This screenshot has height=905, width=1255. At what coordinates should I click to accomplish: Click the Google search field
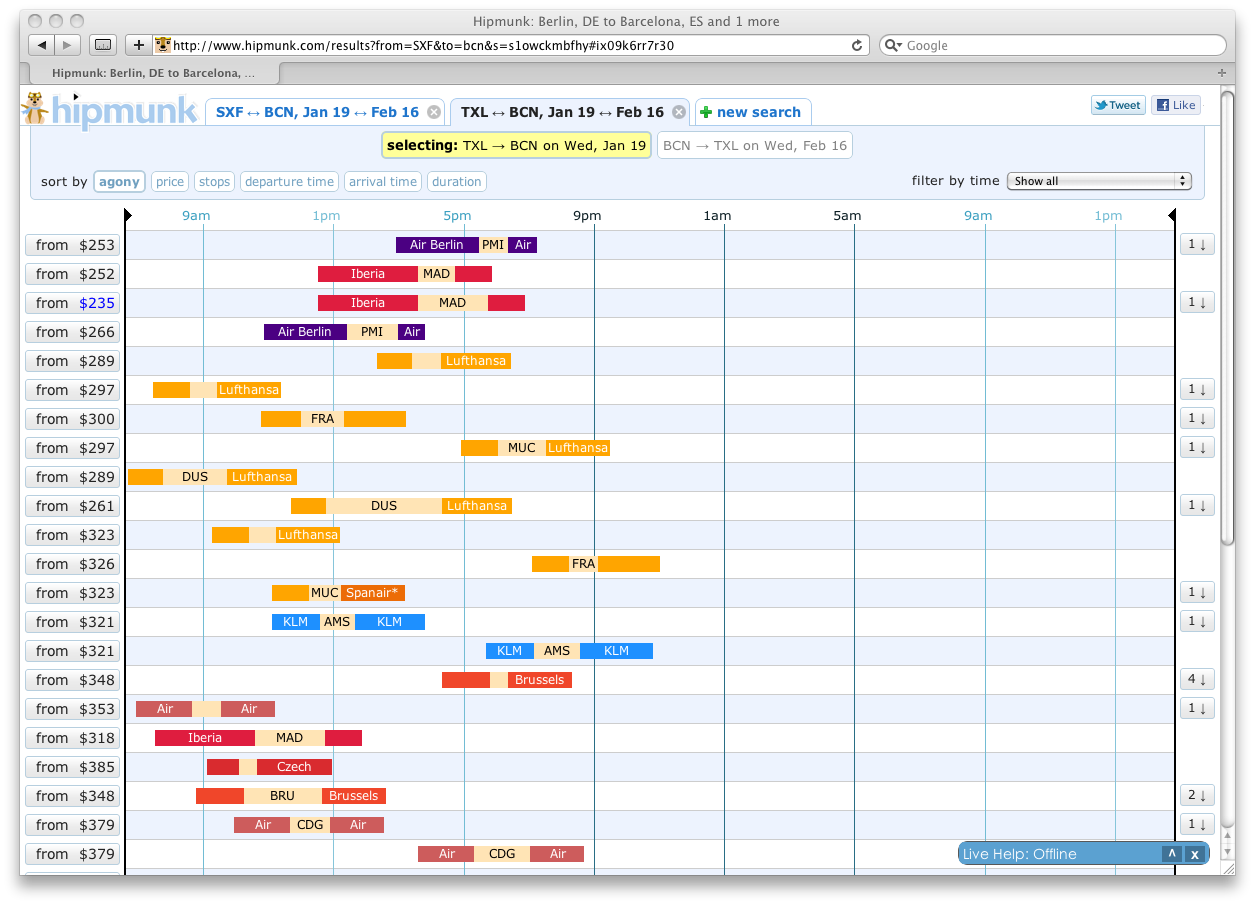1060,45
